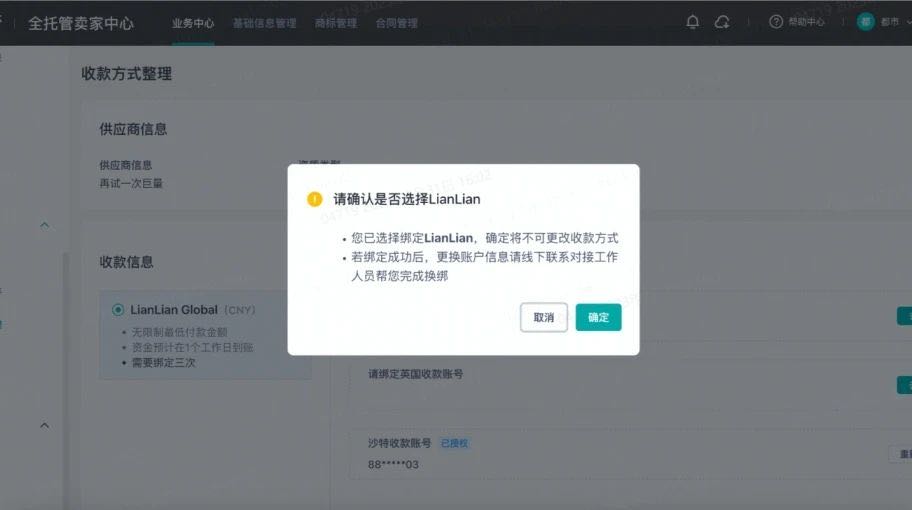Click the 无限制最低付款金额 bullet text
This screenshot has width=912, height=510.
tap(179, 332)
